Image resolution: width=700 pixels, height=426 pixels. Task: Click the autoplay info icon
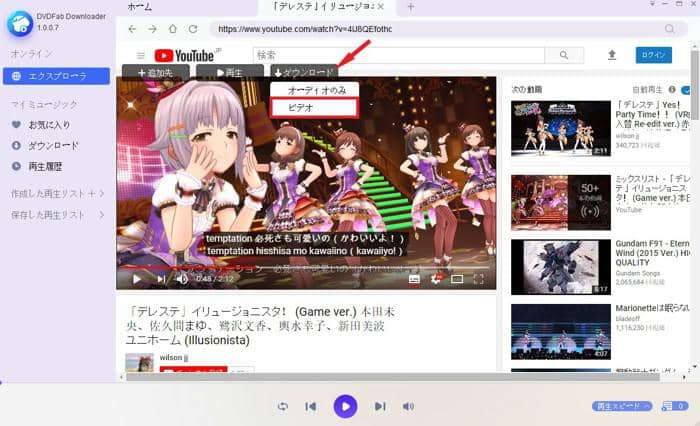[672, 89]
